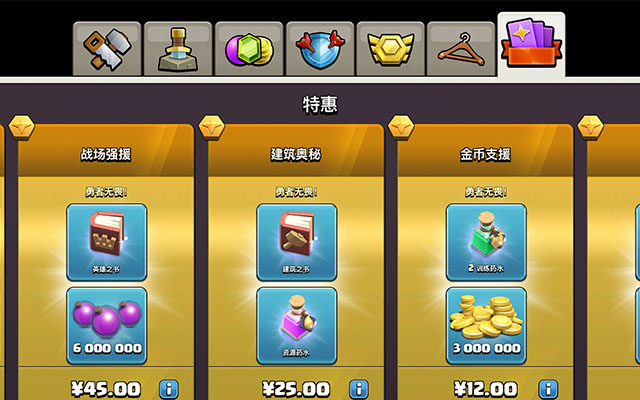
Task: Select the purple cards special offers tab
Action: (531, 45)
